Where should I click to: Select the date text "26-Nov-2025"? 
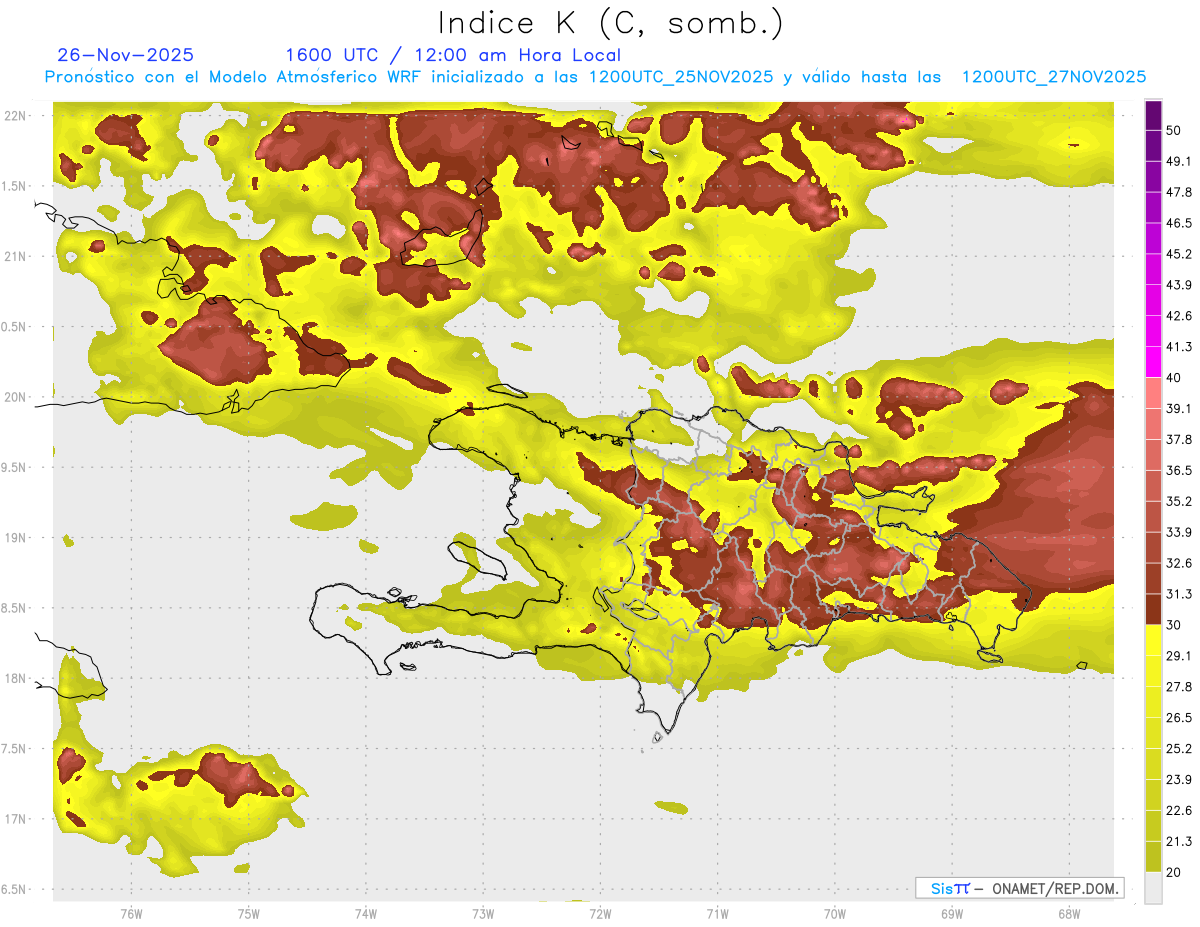pyautogui.click(x=126, y=55)
